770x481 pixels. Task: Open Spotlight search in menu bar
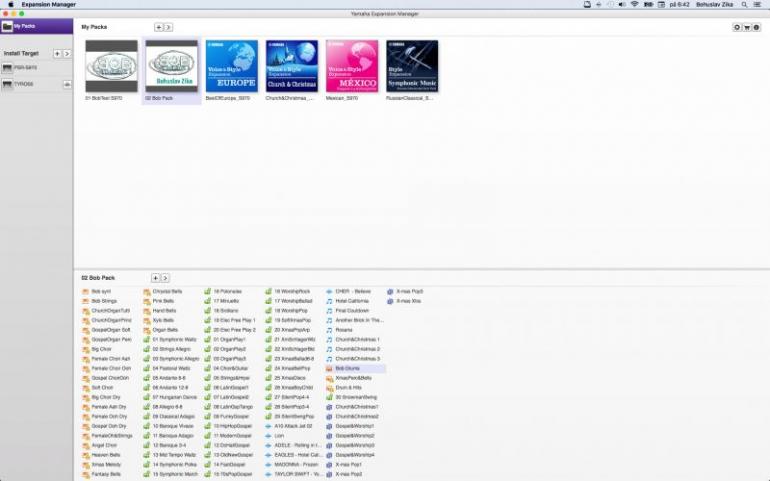click(x=744, y=4)
